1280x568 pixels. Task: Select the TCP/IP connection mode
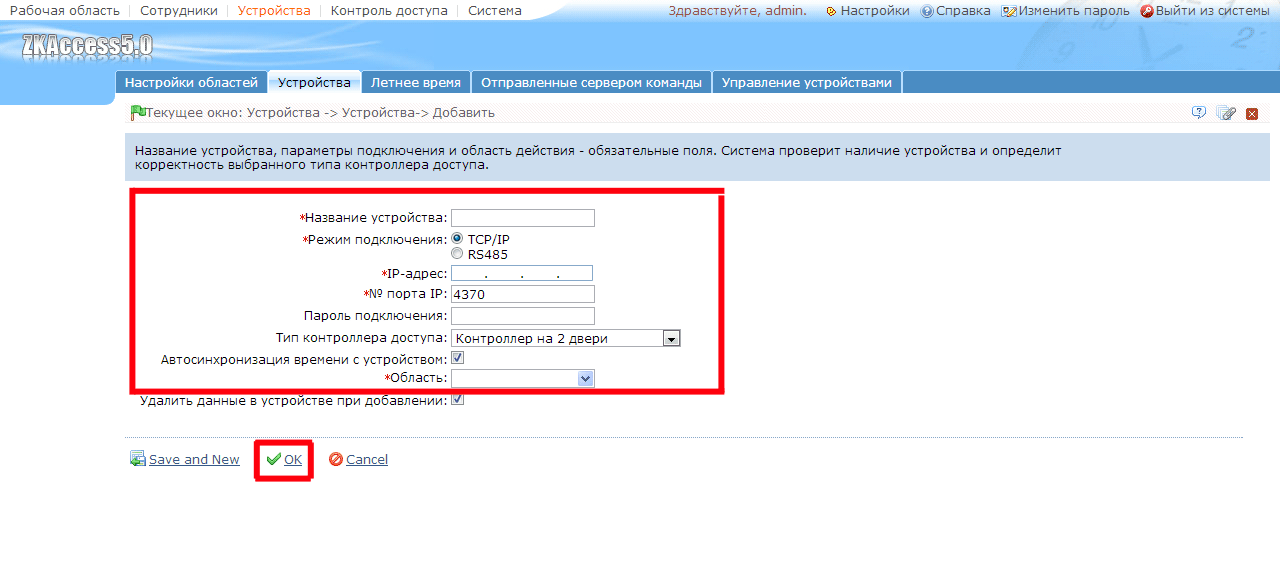click(458, 239)
